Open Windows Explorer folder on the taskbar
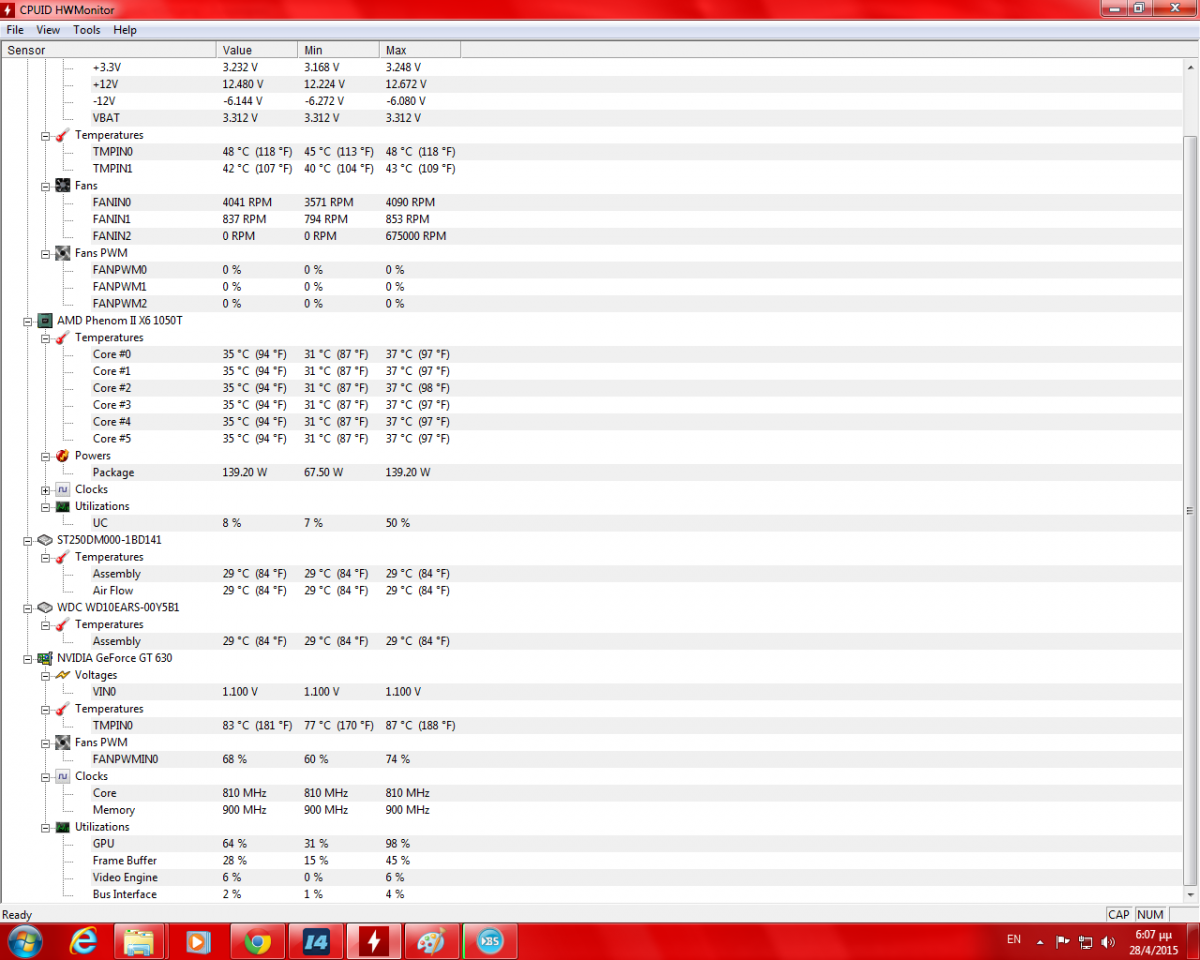 click(140, 941)
